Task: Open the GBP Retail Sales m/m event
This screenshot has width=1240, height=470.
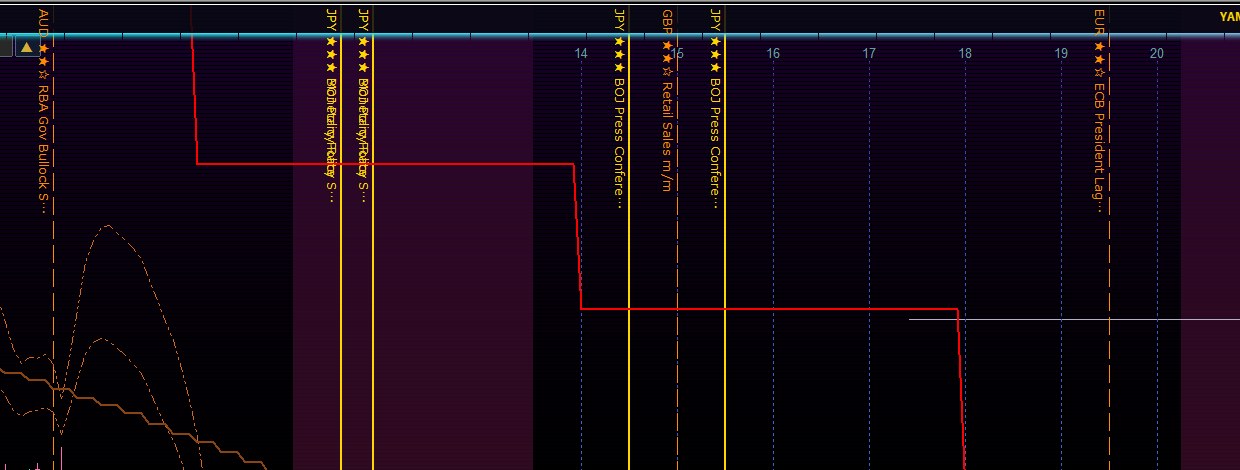Action: point(667,100)
